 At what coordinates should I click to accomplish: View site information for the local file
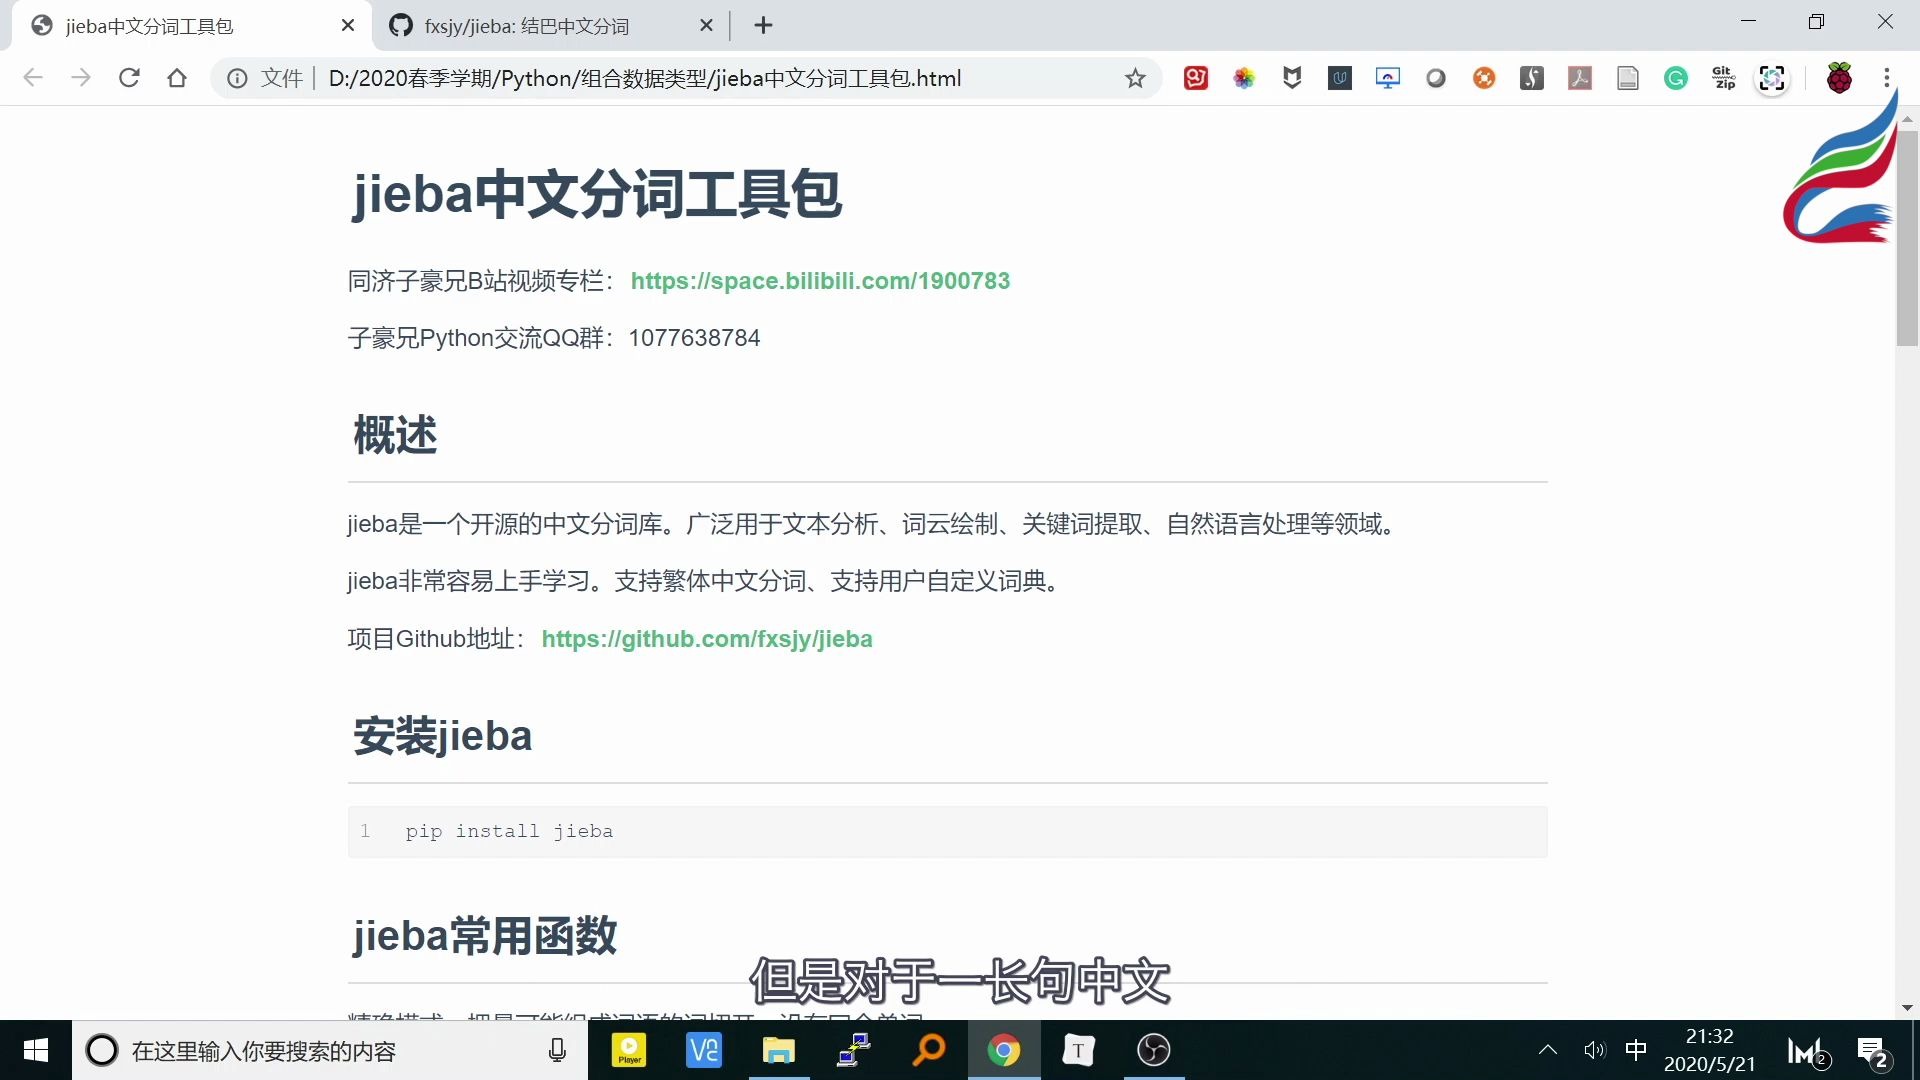point(237,78)
